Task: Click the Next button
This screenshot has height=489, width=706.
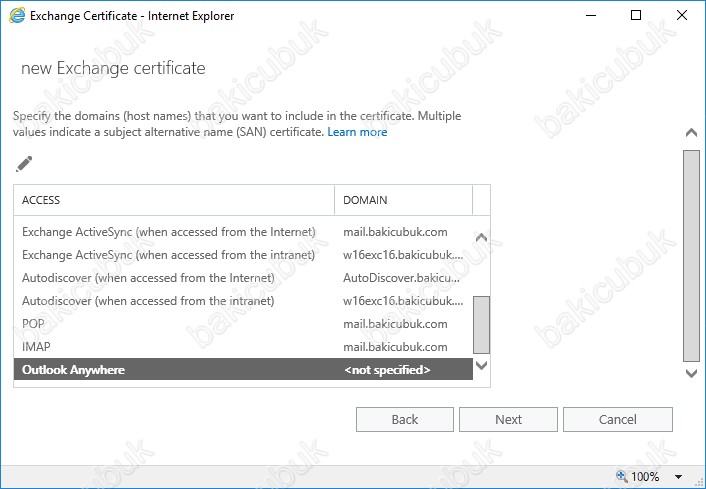Action: click(x=508, y=420)
